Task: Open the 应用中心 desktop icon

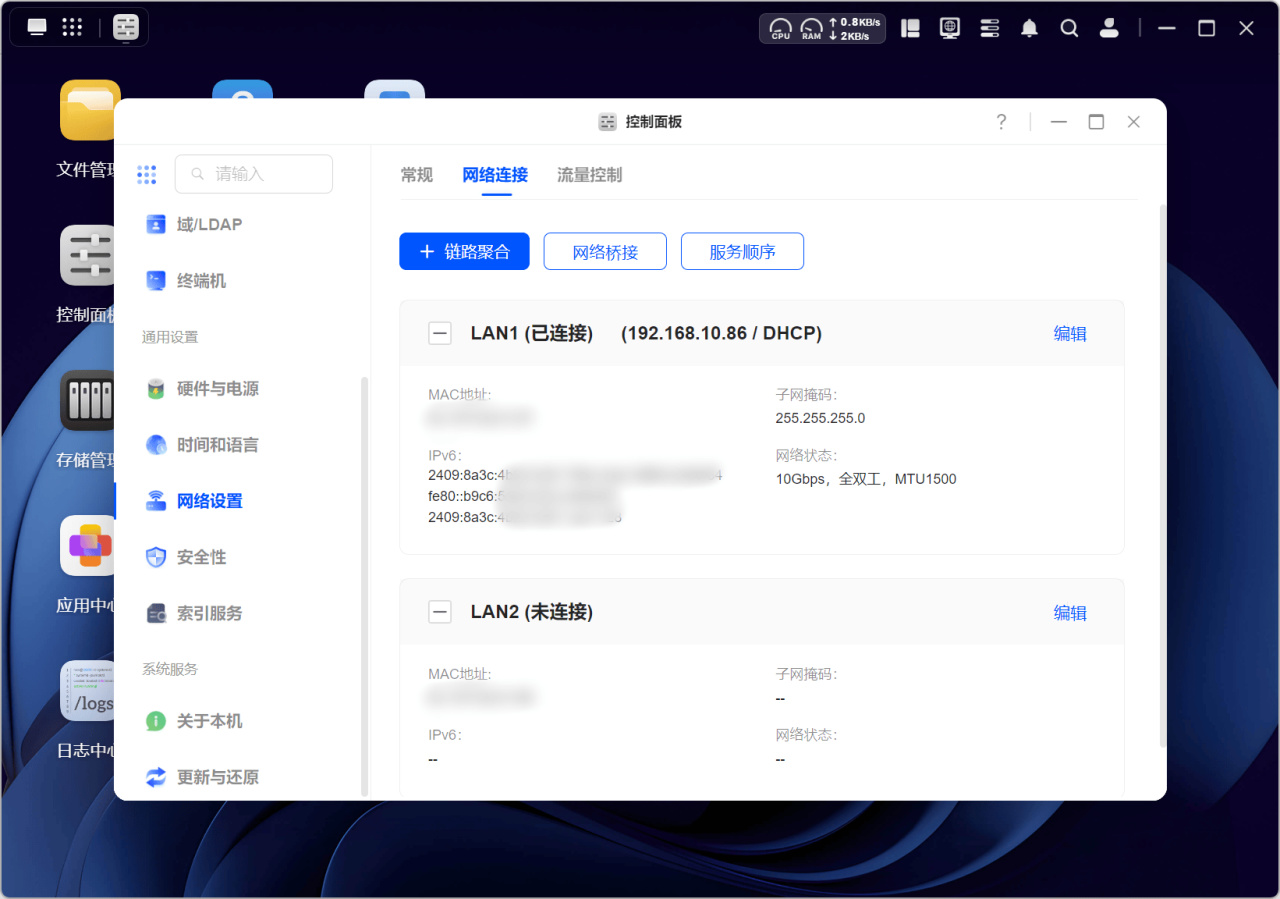Action: click(88, 545)
